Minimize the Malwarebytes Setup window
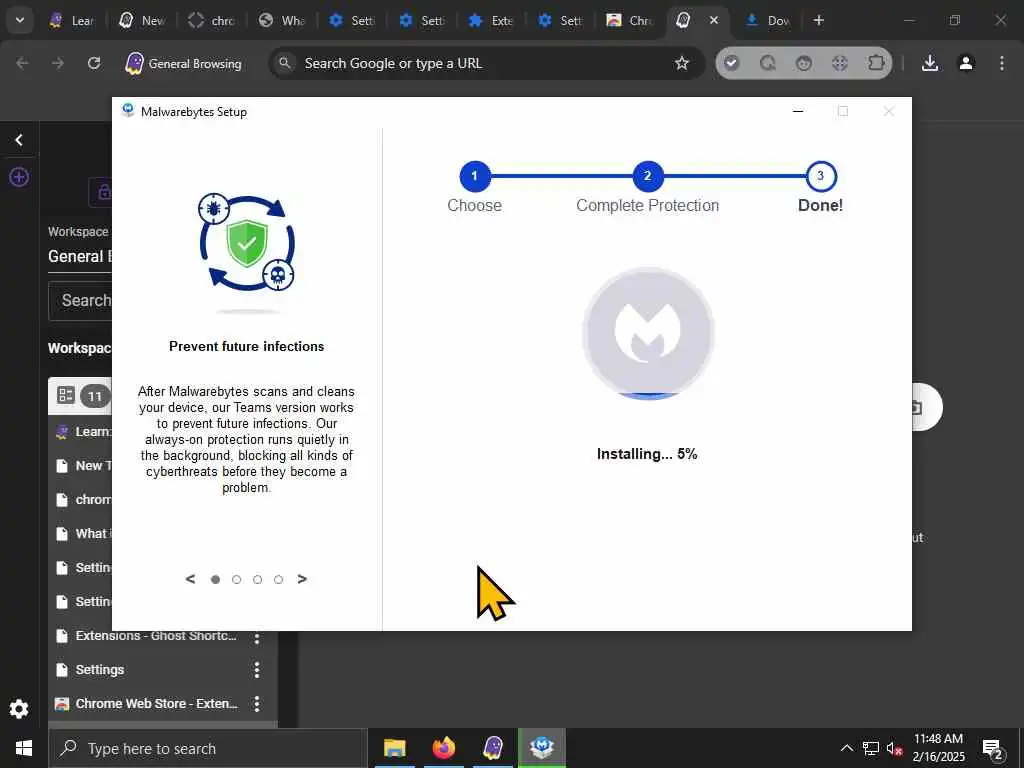1024x768 pixels. tap(798, 112)
